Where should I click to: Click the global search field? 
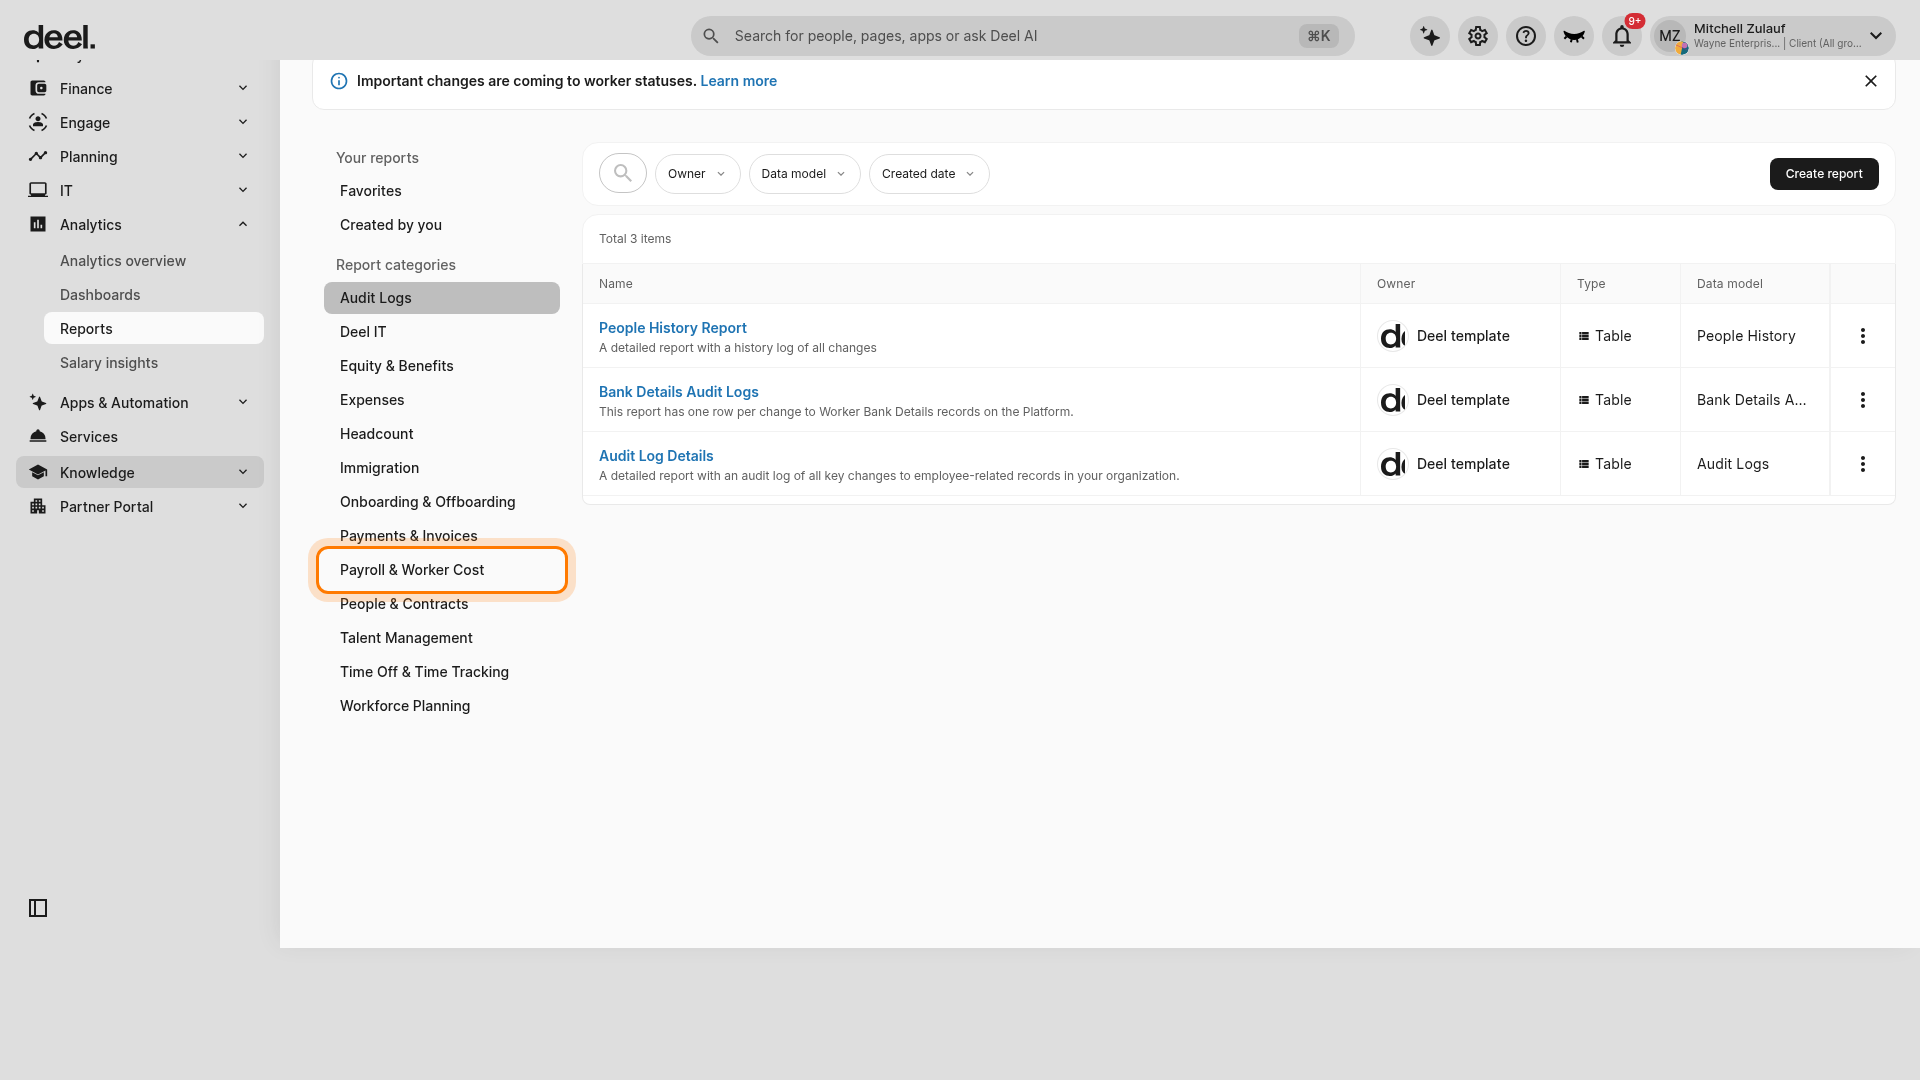point(1022,36)
